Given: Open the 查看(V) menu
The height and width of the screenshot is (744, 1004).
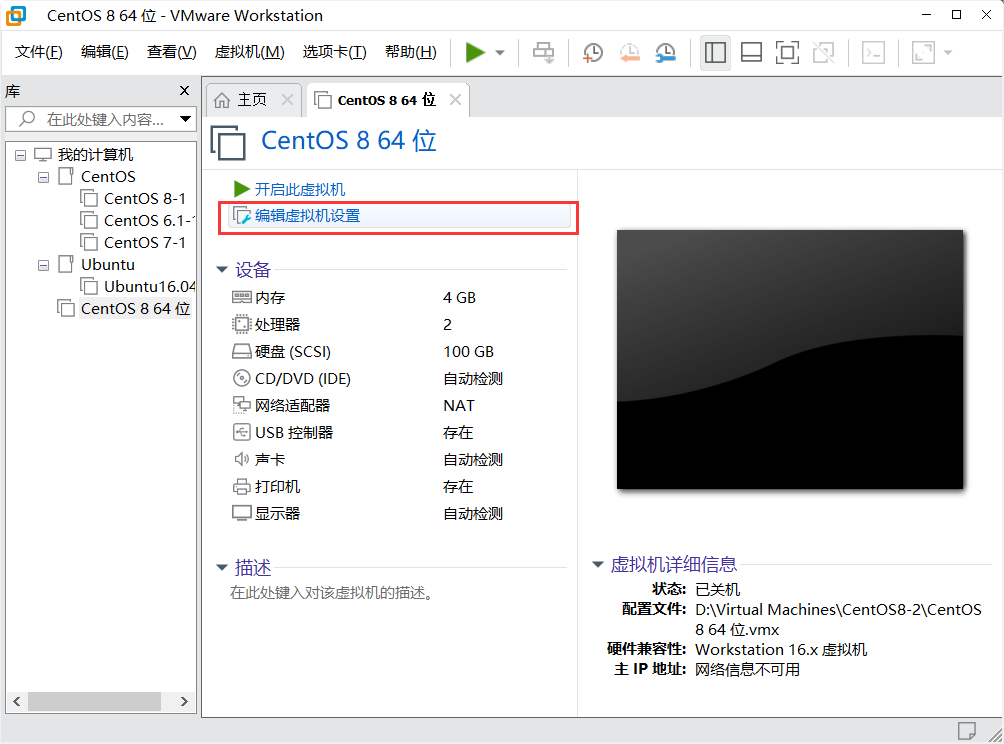Looking at the screenshot, I should 171,52.
